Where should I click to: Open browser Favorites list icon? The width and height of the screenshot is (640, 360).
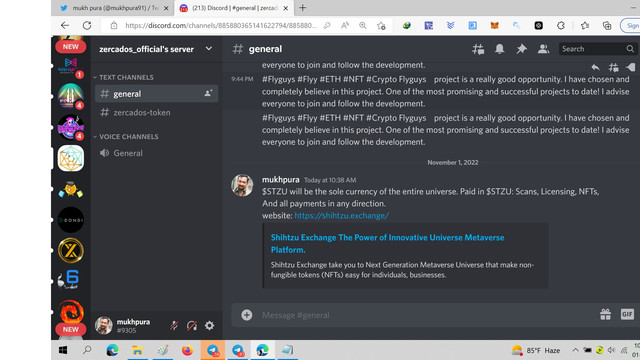coord(585,25)
